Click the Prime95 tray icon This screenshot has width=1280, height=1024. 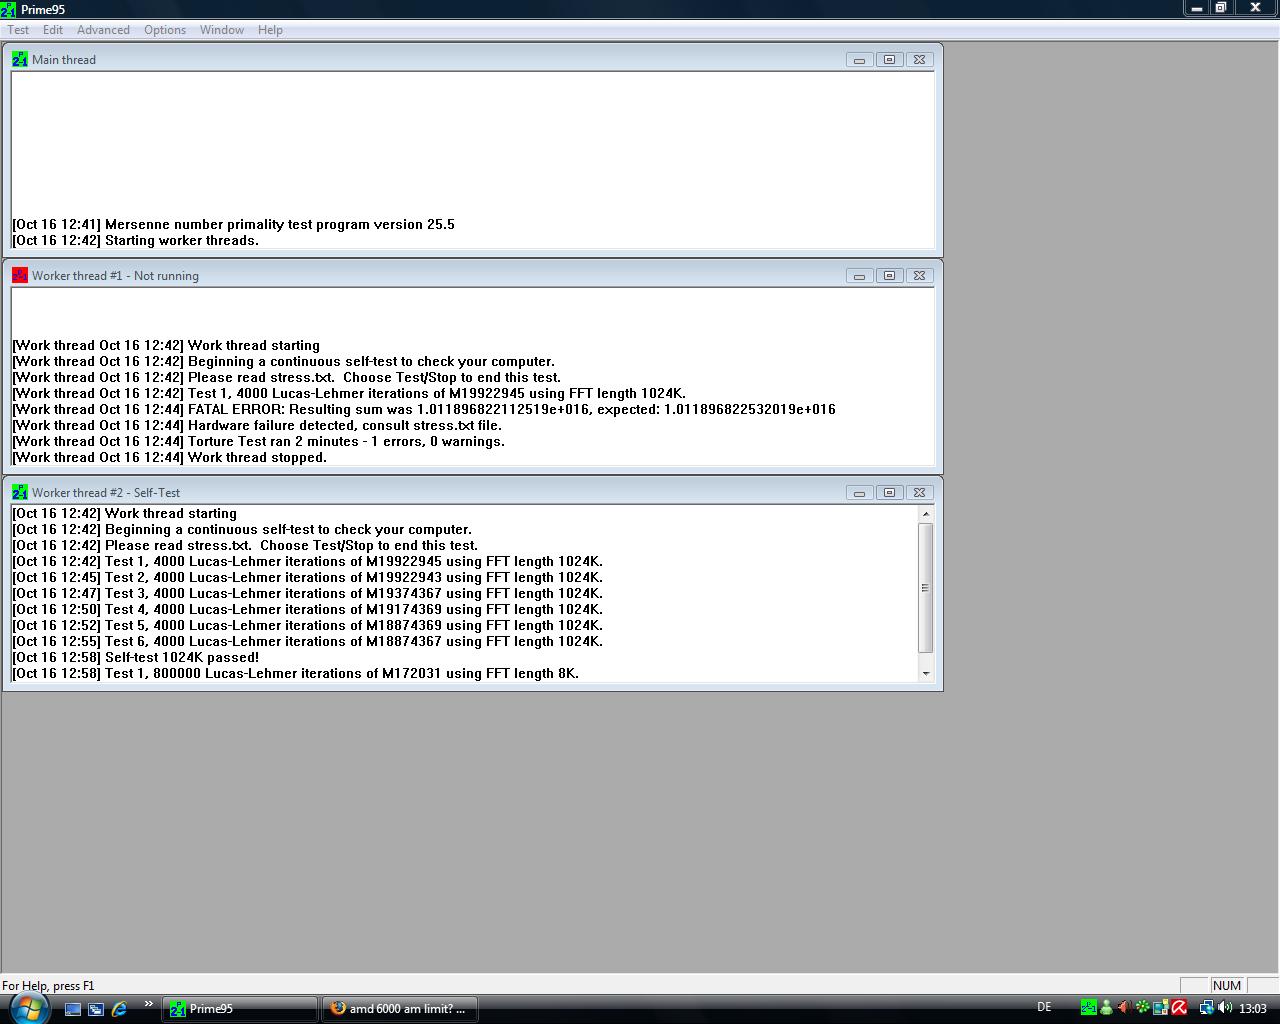pyautogui.click(x=1088, y=1008)
